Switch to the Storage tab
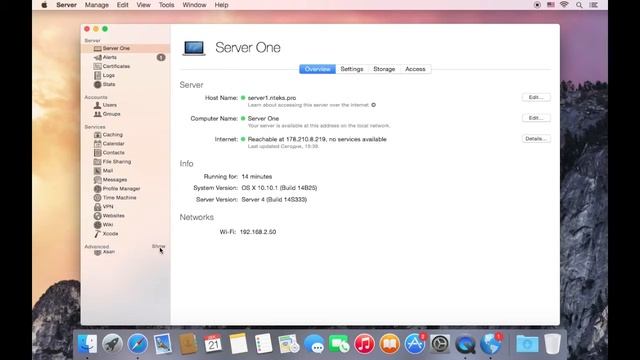Image resolution: width=640 pixels, height=360 pixels. [384, 69]
